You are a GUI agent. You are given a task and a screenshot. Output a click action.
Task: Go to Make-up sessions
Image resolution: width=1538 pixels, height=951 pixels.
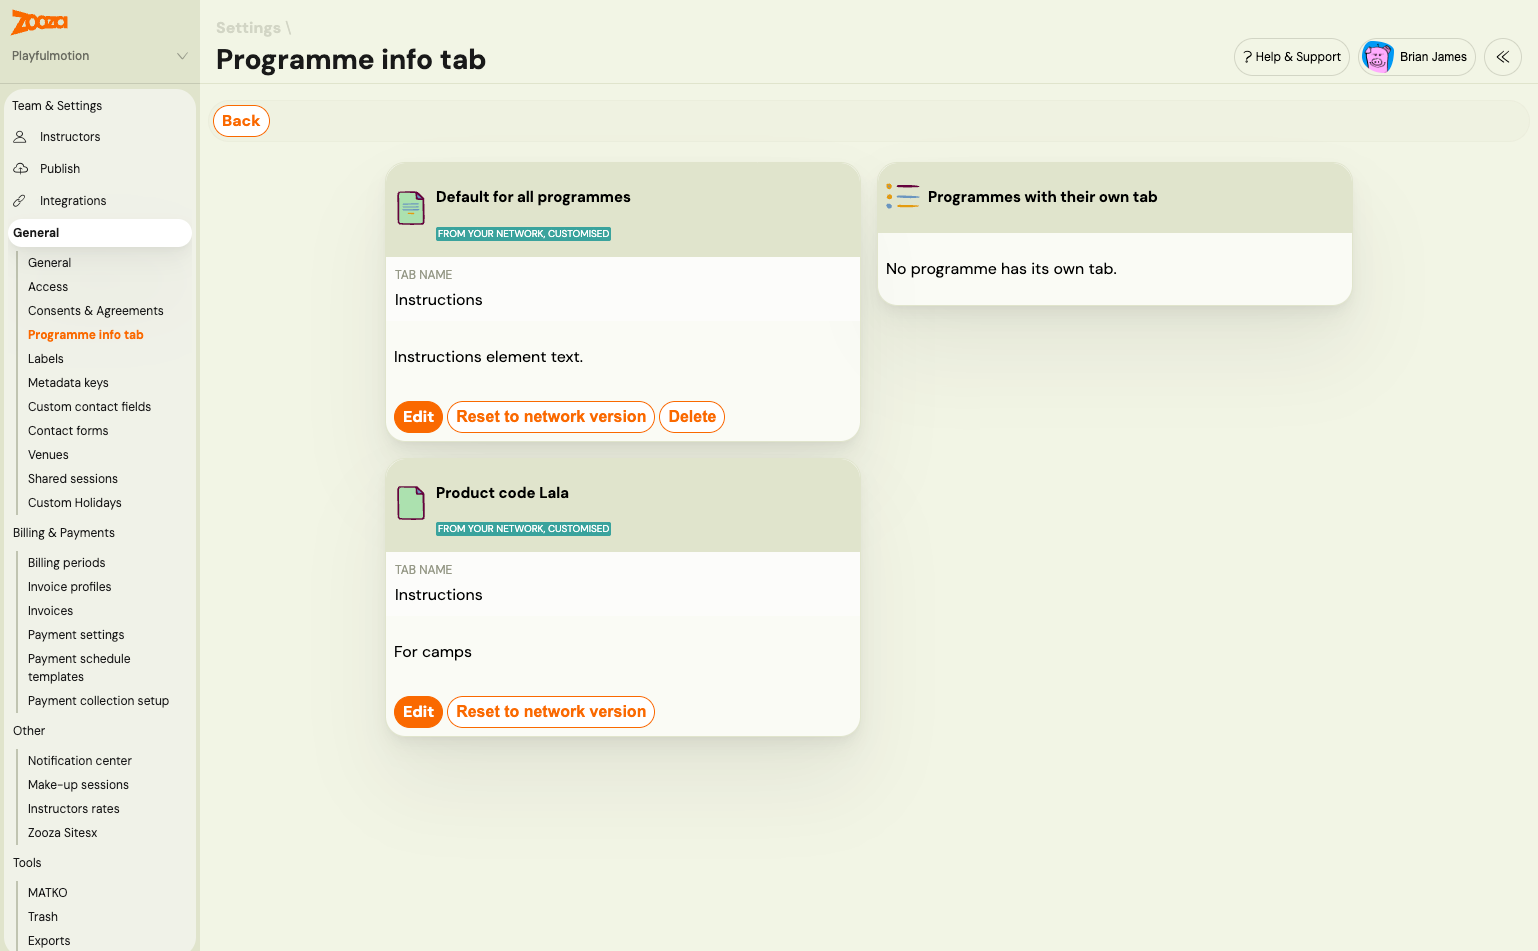pyautogui.click(x=78, y=785)
